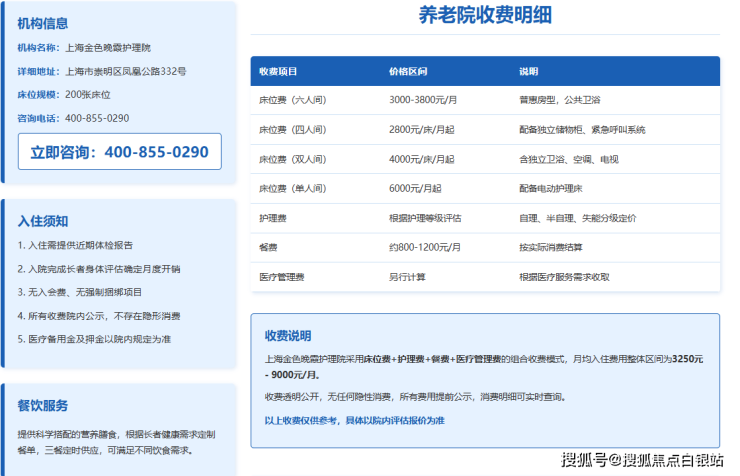Viewport: 740px width, 476px height.
Task: Click the 含独立卫浴、空调、电视 cell
Action: click(569, 159)
